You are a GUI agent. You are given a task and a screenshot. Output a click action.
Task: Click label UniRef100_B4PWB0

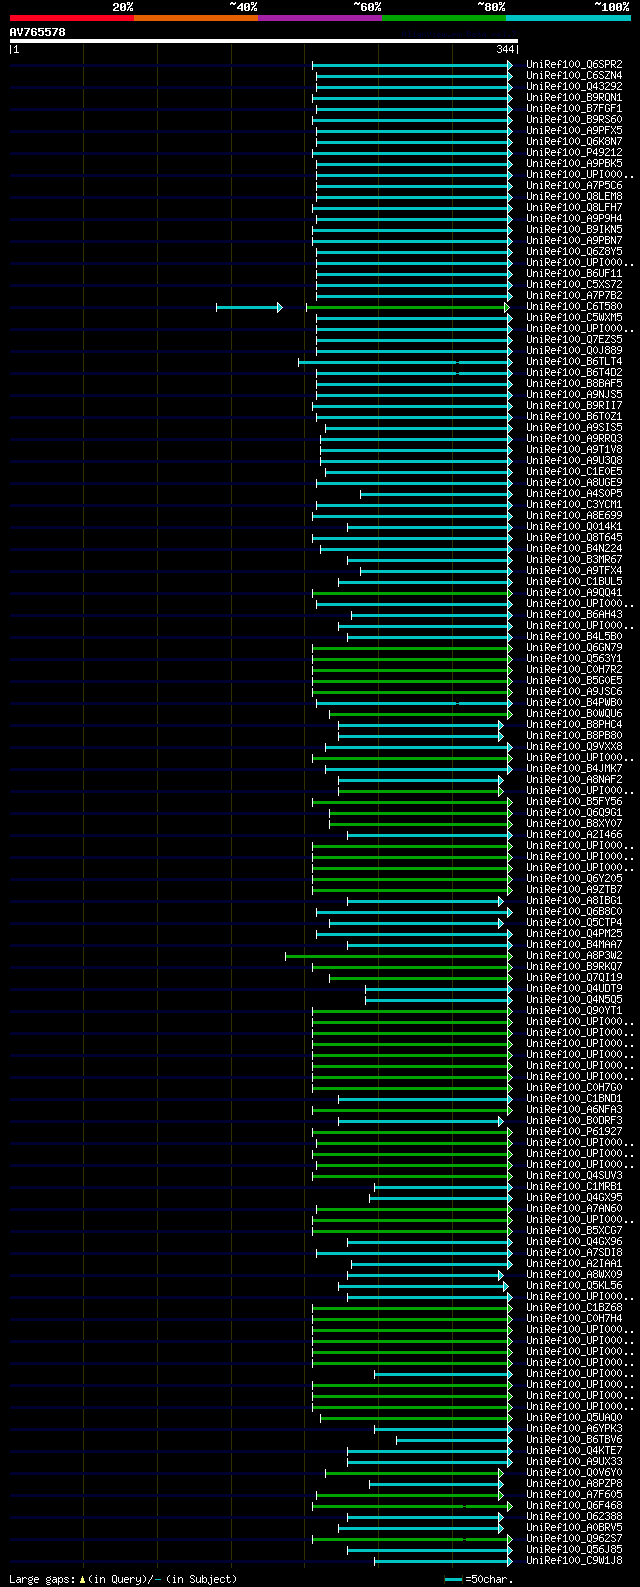574,702
